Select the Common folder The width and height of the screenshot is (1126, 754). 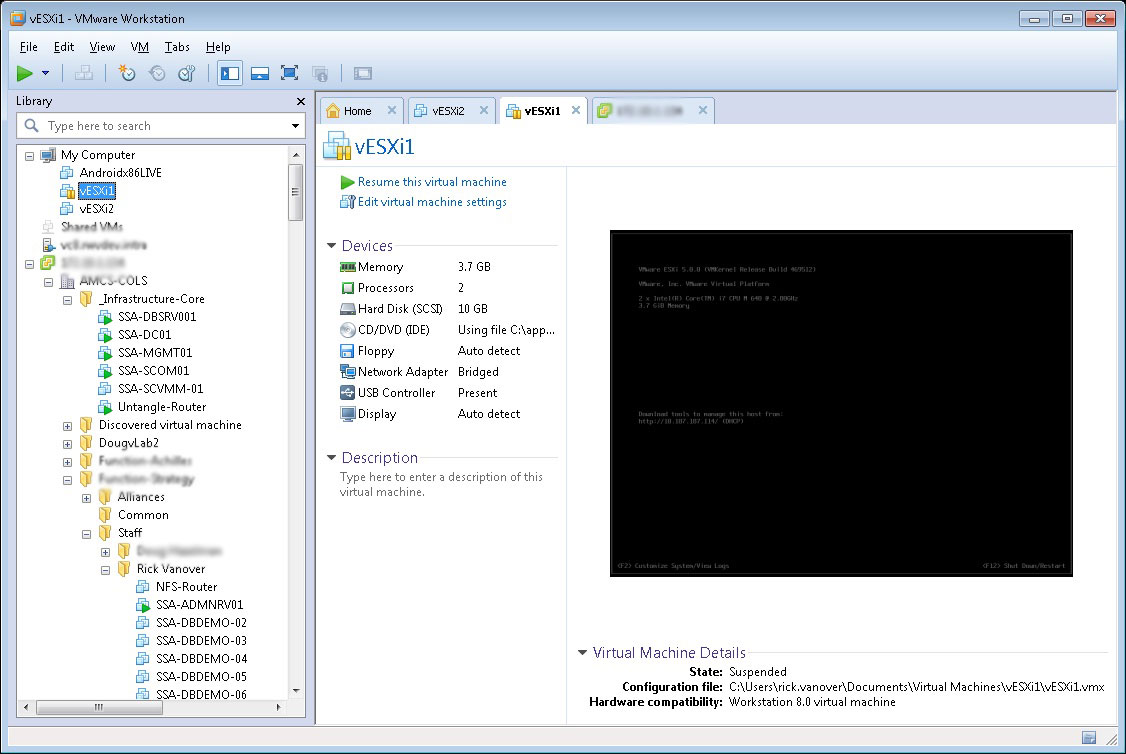[x=143, y=515]
